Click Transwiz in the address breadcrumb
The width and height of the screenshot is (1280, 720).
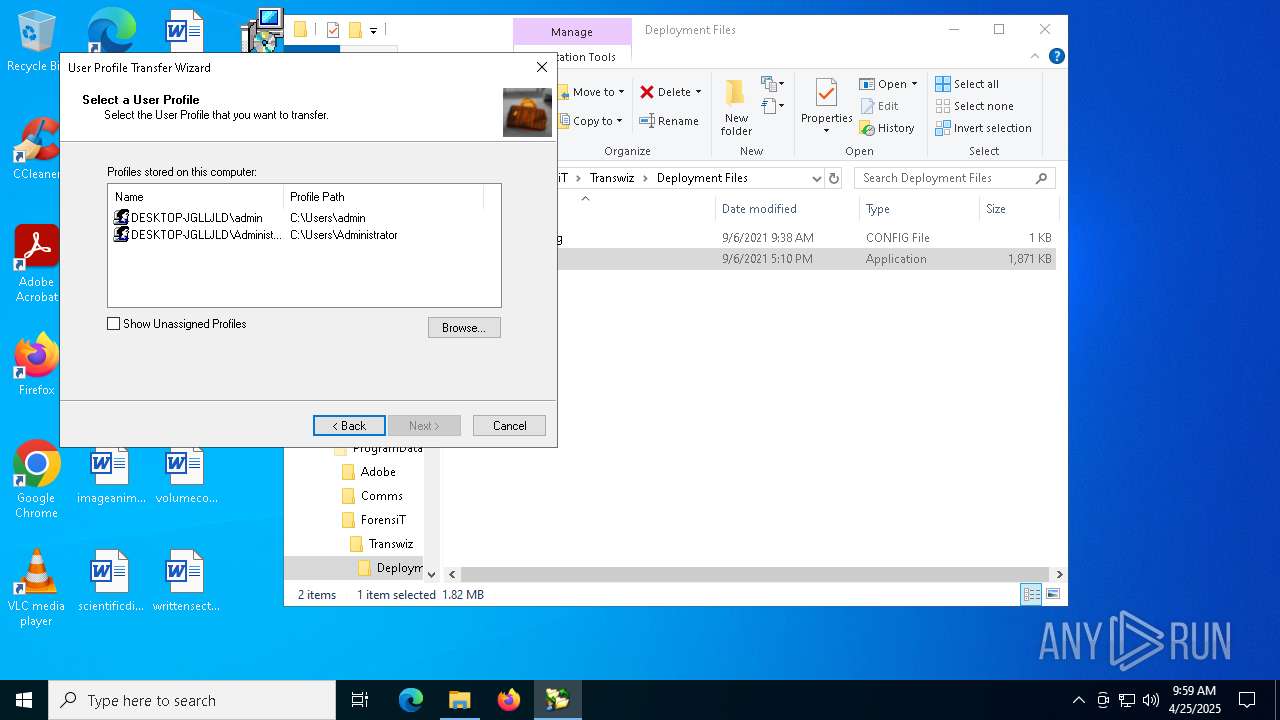click(x=613, y=178)
